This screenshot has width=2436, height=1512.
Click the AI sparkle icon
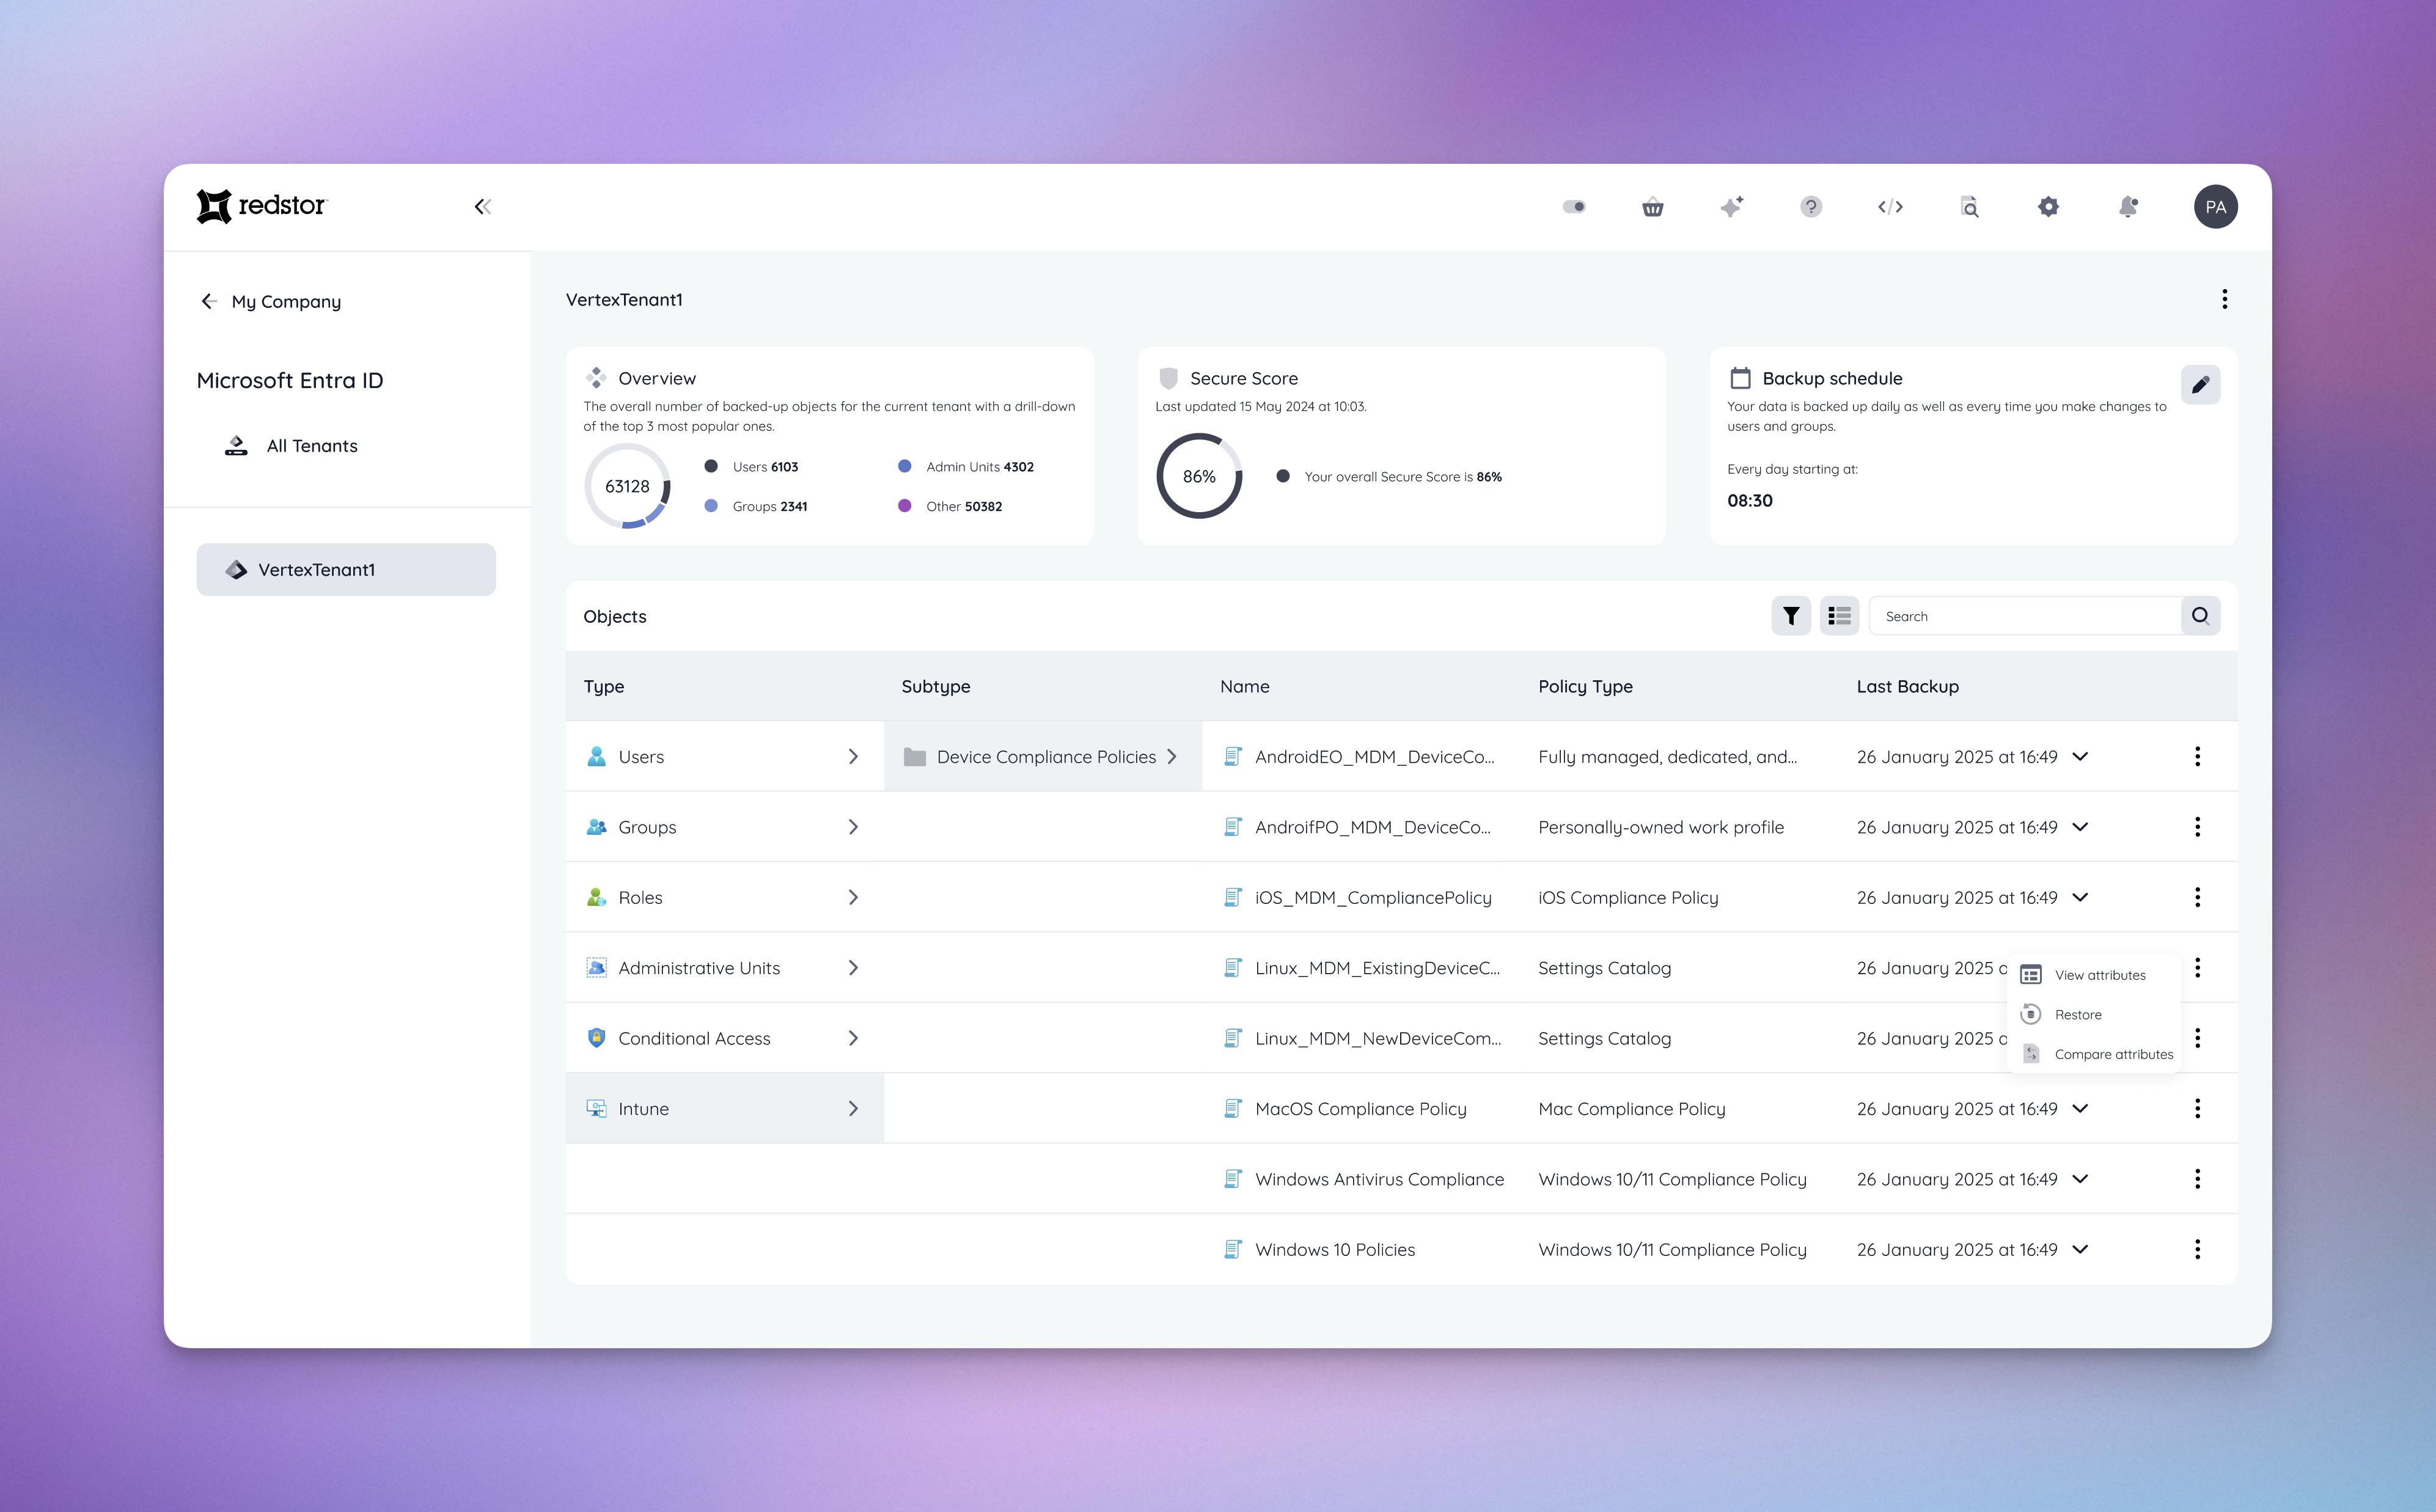(1732, 207)
